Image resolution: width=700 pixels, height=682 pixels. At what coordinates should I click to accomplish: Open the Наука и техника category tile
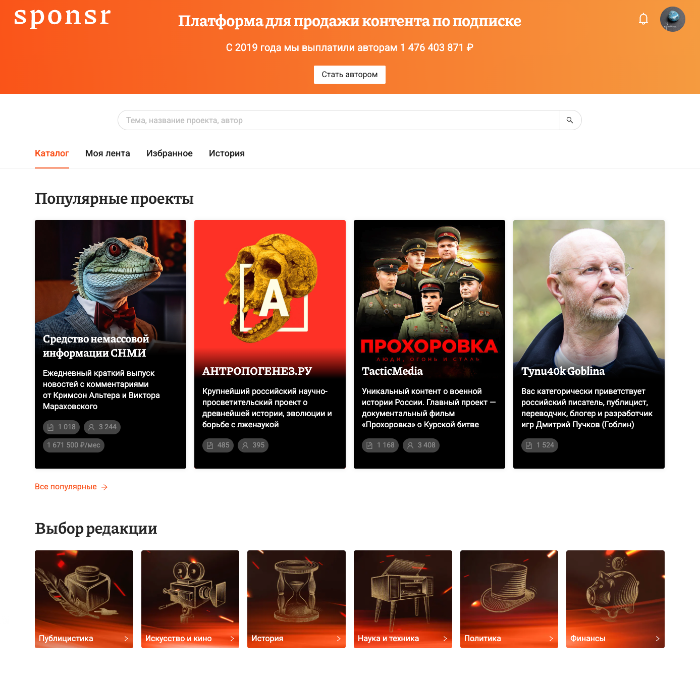click(403, 599)
